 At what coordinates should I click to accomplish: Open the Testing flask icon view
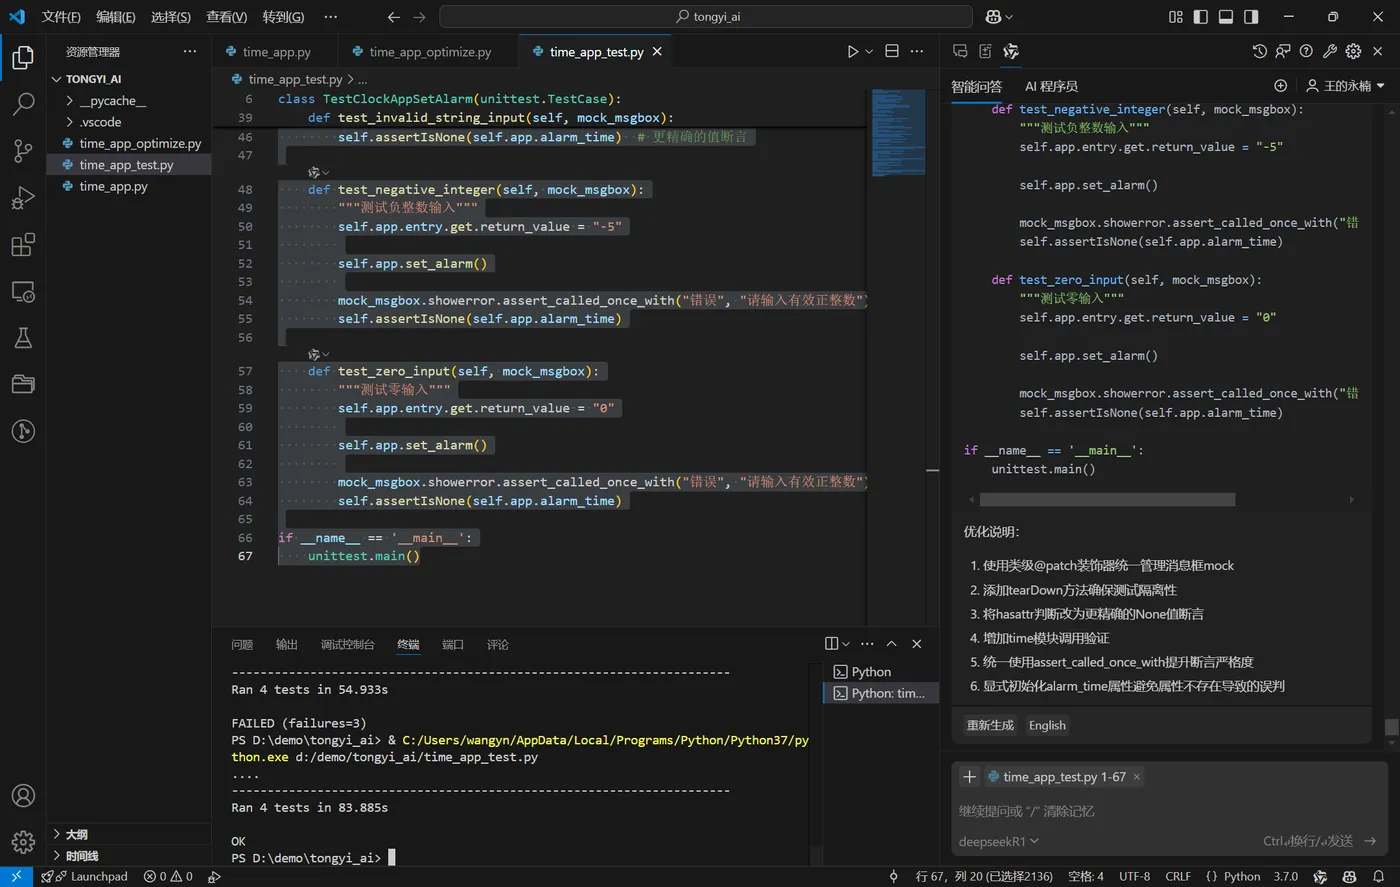pos(23,338)
